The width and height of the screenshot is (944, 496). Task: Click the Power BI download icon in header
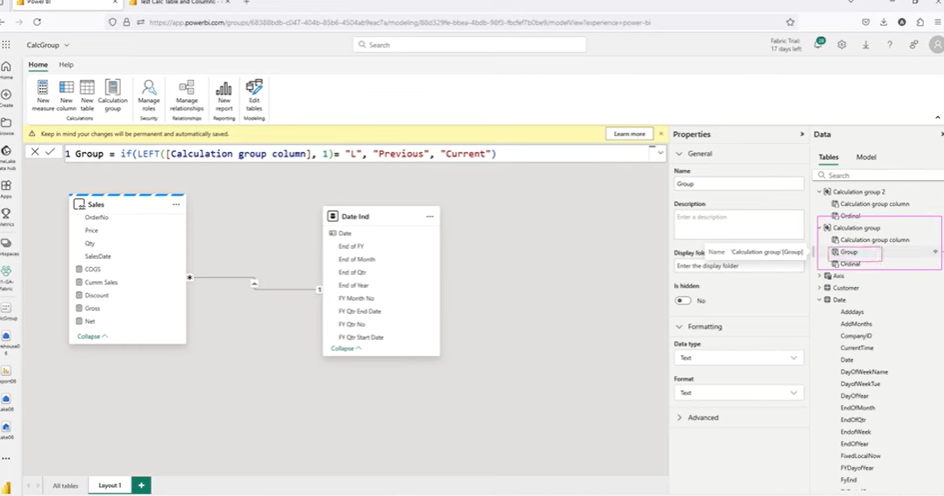(866, 45)
